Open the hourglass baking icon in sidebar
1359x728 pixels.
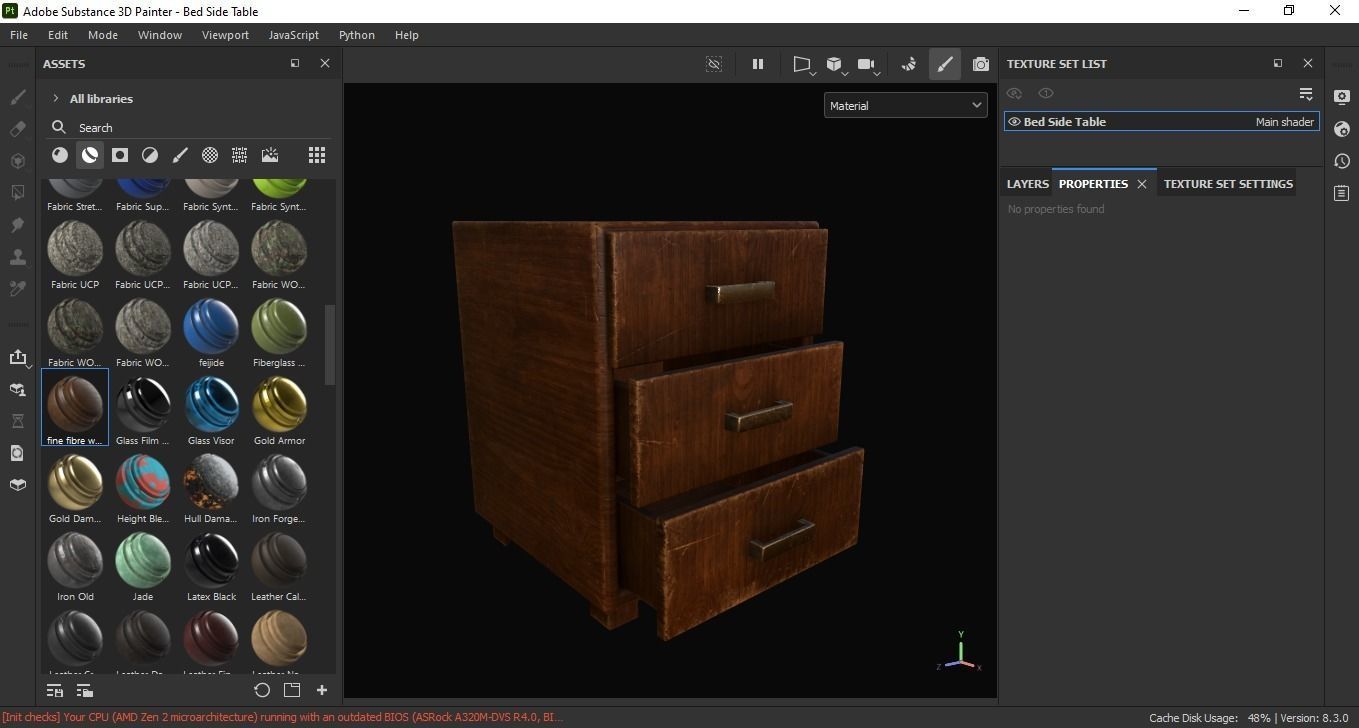point(17,421)
